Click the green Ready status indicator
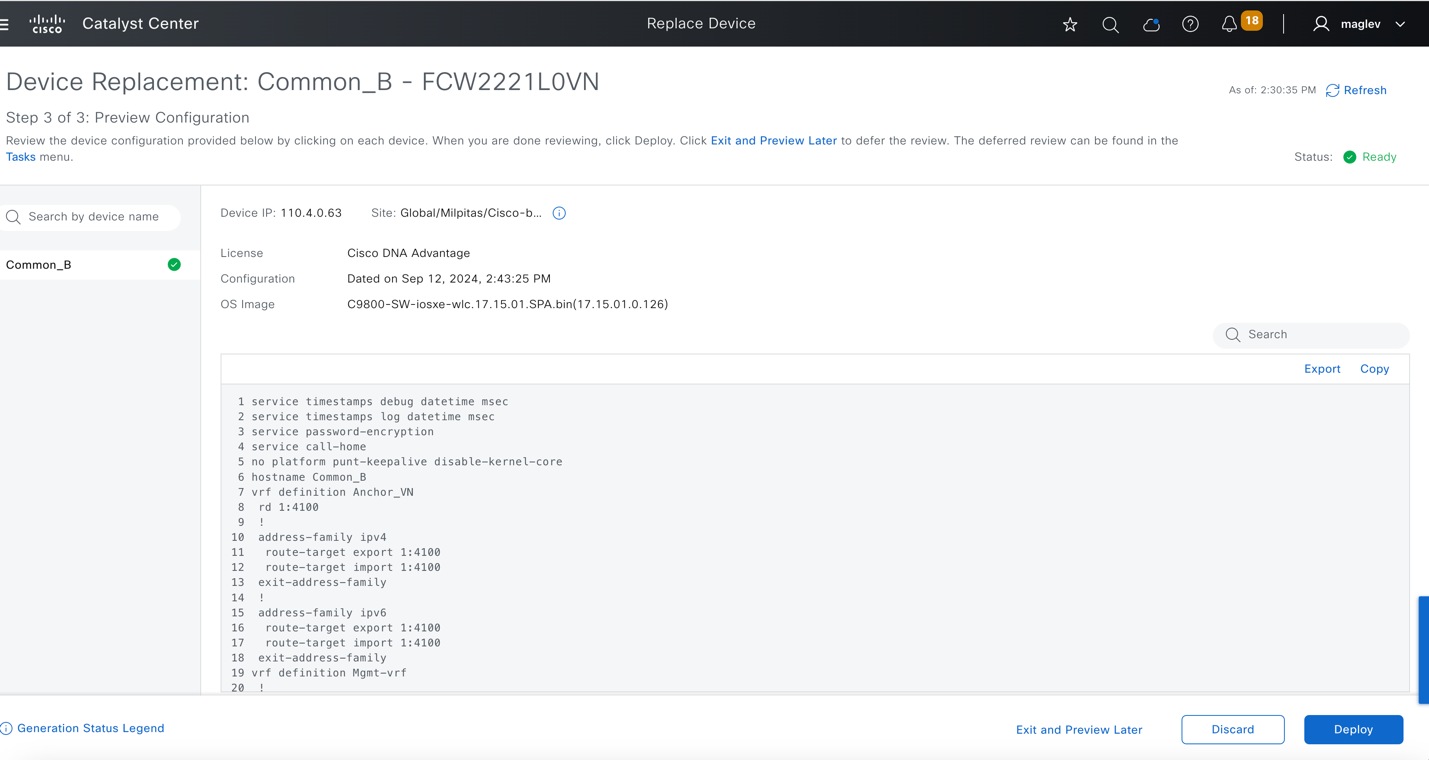The height and width of the screenshot is (760, 1429). point(1349,156)
